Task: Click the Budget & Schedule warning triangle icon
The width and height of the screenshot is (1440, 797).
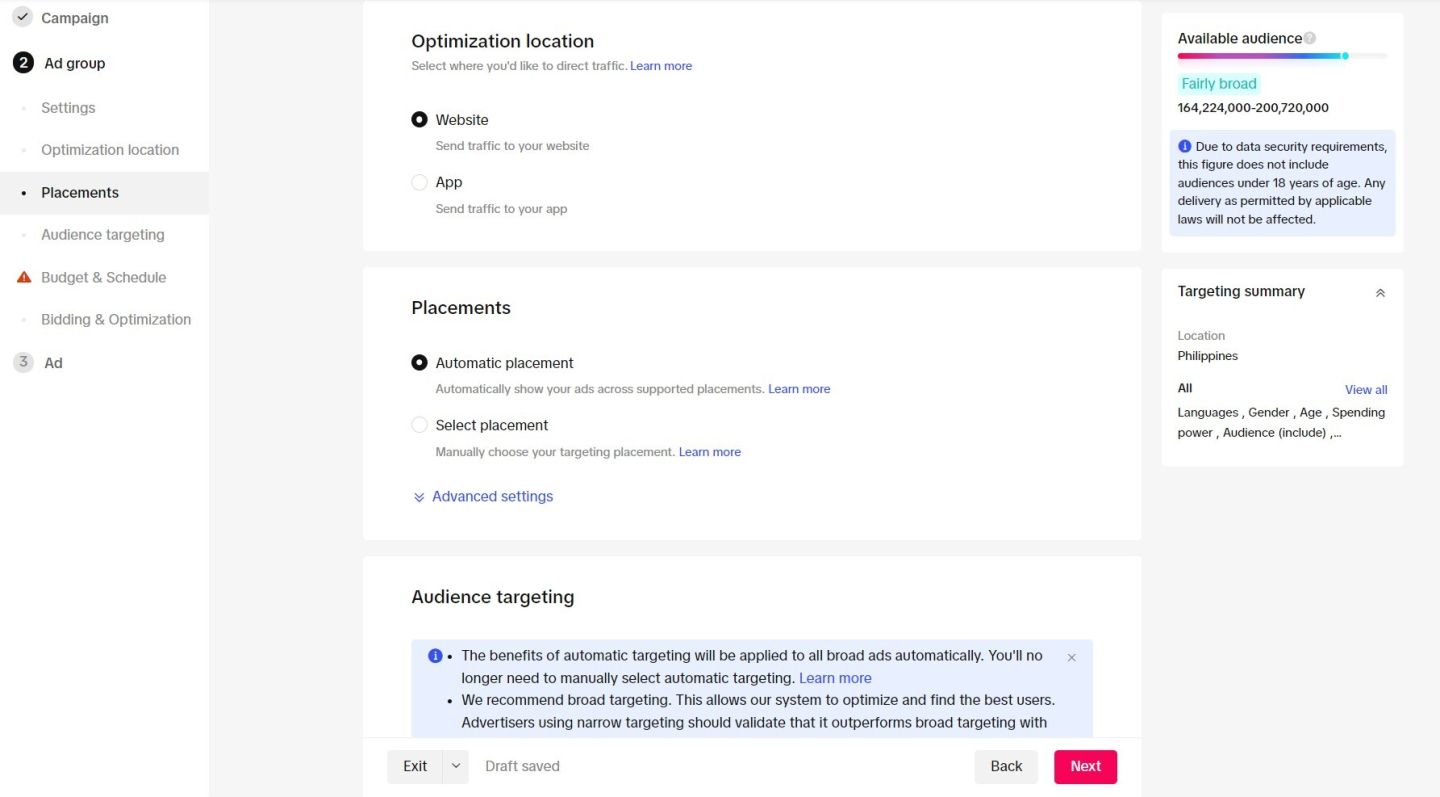Action: pyautogui.click(x=24, y=277)
